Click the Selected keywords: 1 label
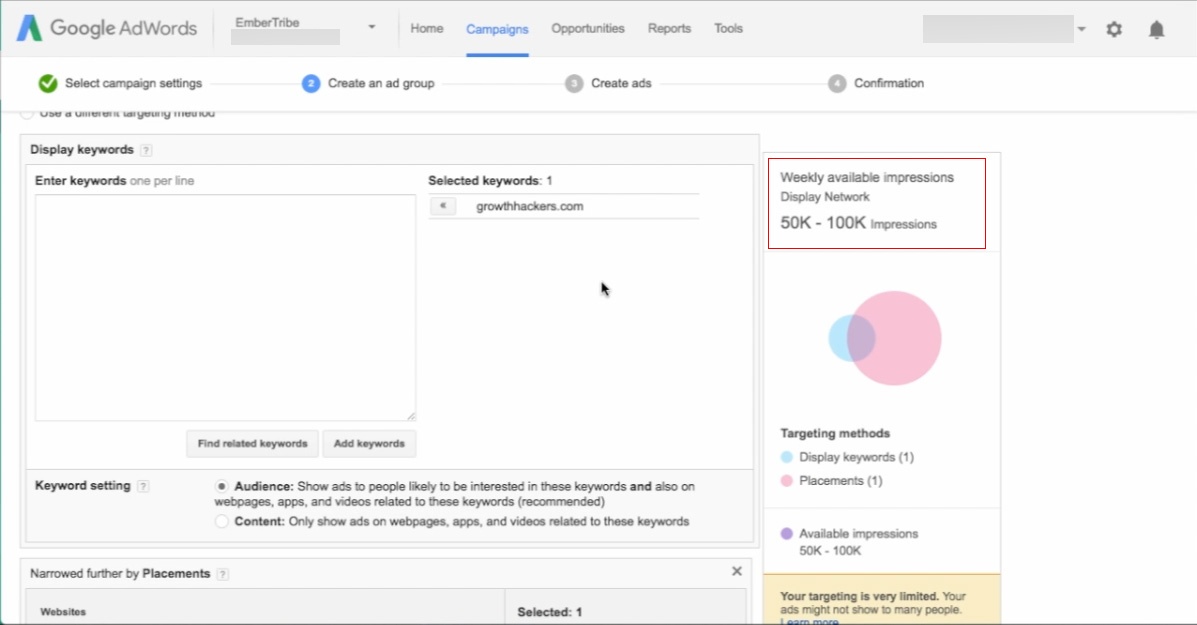The width and height of the screenshot is (1197, 625). coord(490,181)
